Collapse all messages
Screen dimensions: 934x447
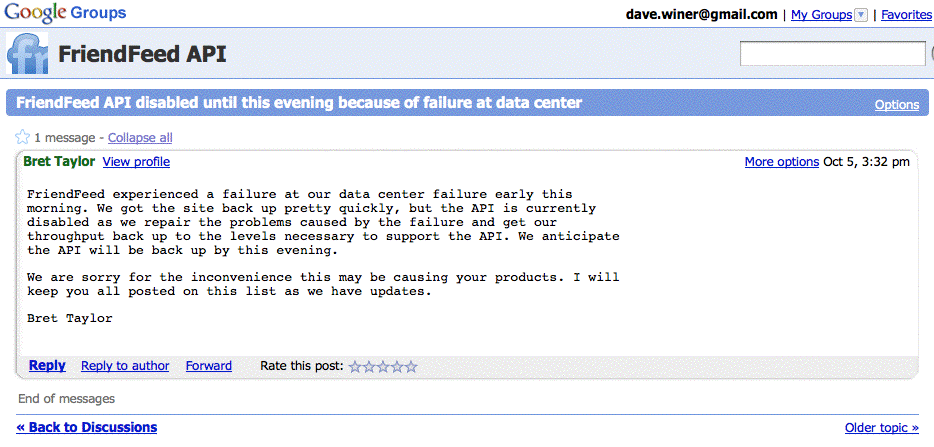(139, 138)
